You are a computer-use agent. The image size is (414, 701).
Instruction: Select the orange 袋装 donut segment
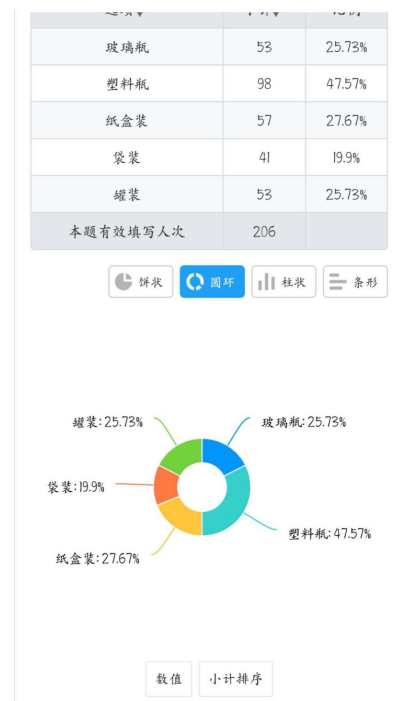pyautogui.click(x=165, y=486)
